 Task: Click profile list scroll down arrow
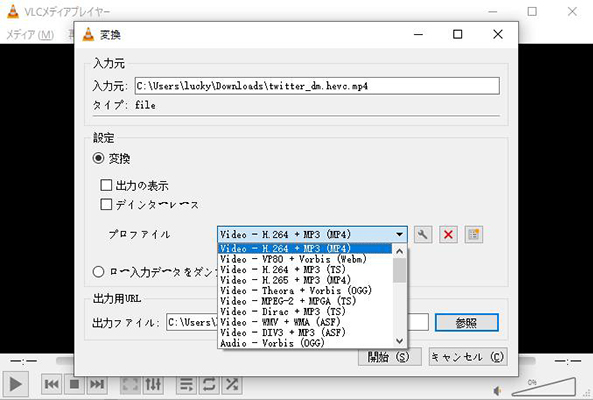click(x=399, y=341)
